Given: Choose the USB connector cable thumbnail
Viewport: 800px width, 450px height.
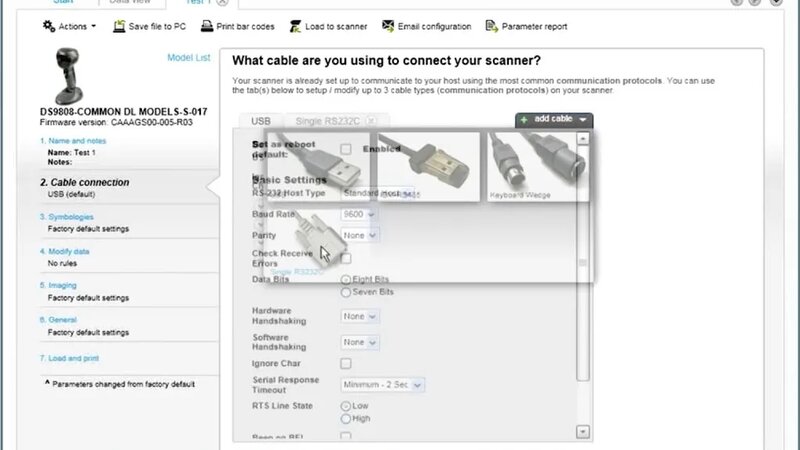Looking at the screenshot, I should coord(318,166).
